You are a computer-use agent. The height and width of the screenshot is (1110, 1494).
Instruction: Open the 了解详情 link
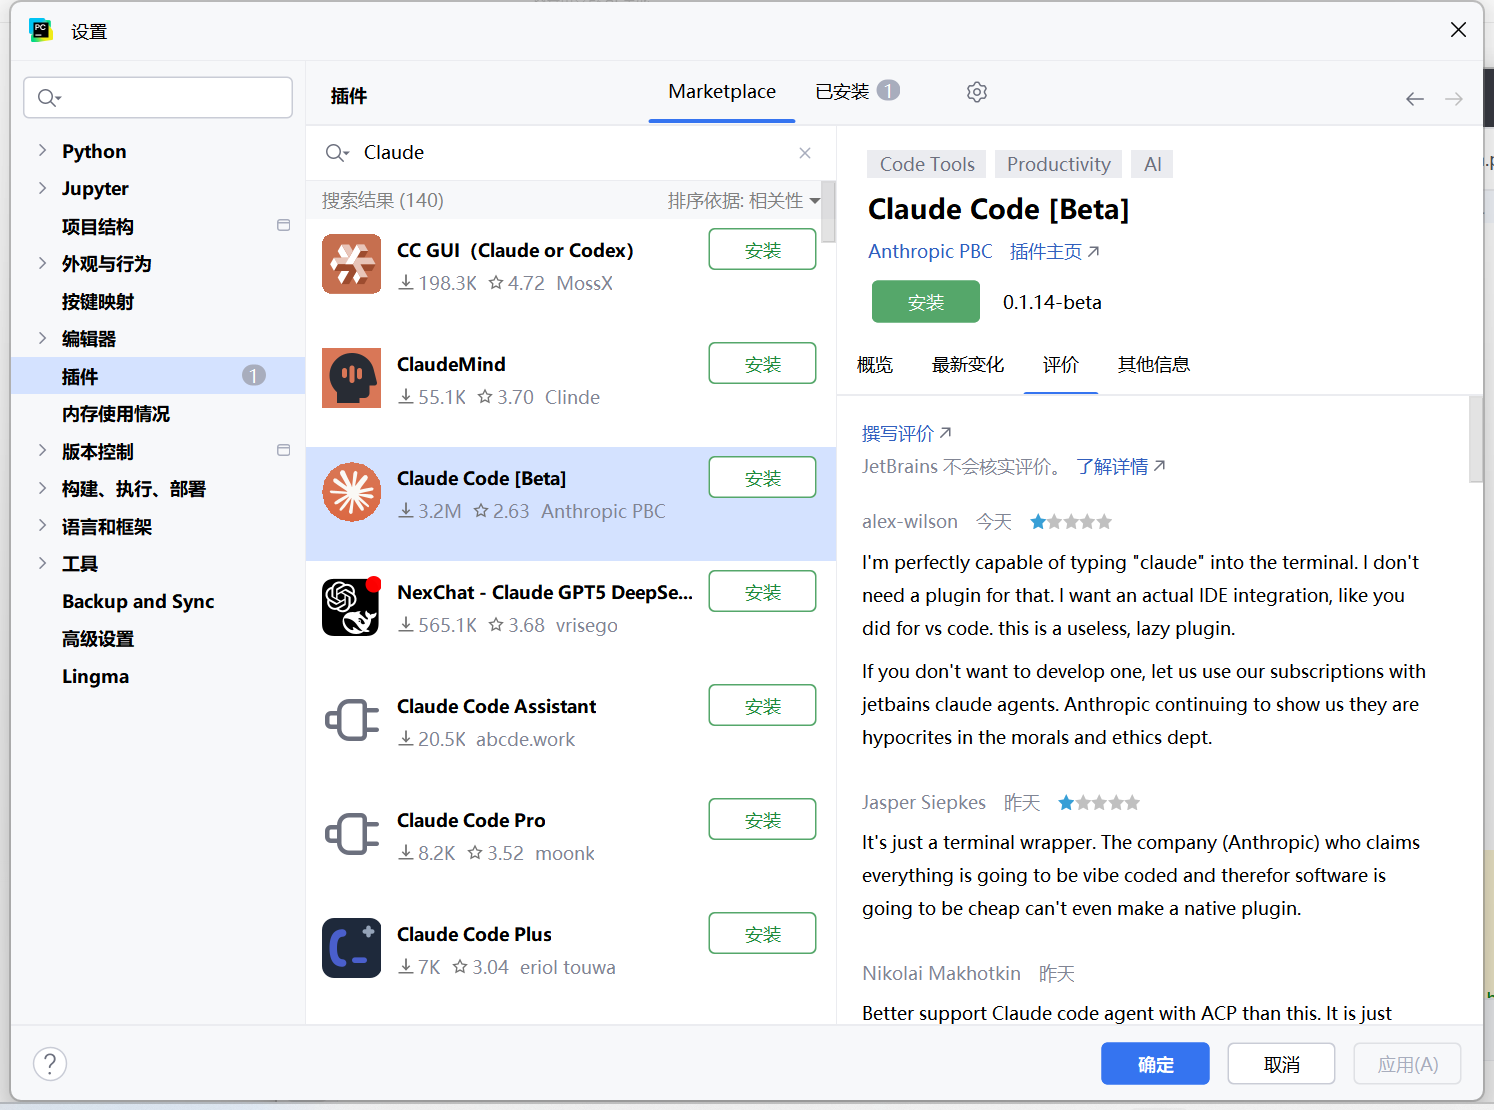pos(1121,467)
